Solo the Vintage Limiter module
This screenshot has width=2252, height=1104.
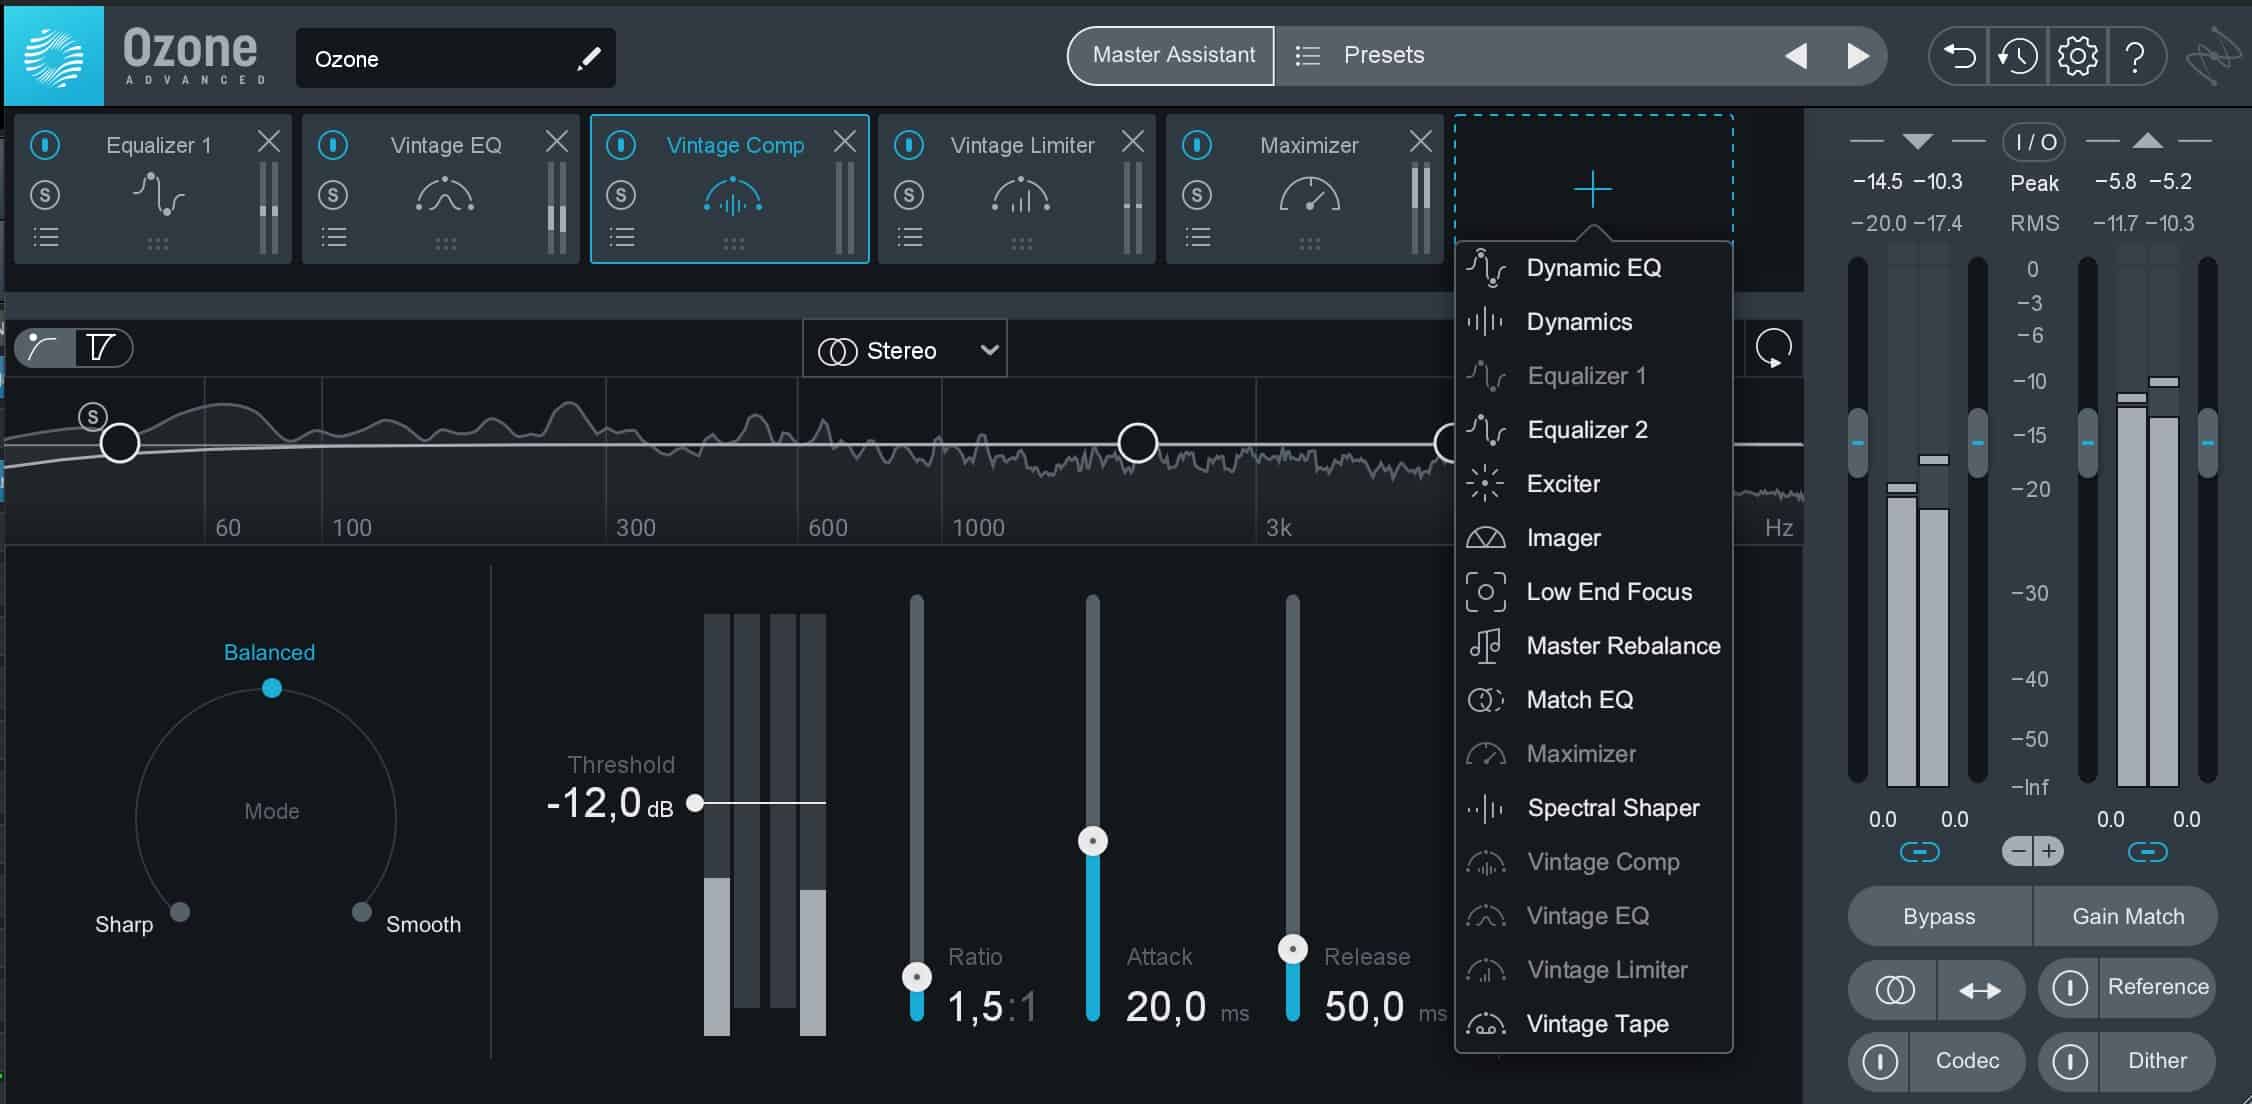coord(909,194)
